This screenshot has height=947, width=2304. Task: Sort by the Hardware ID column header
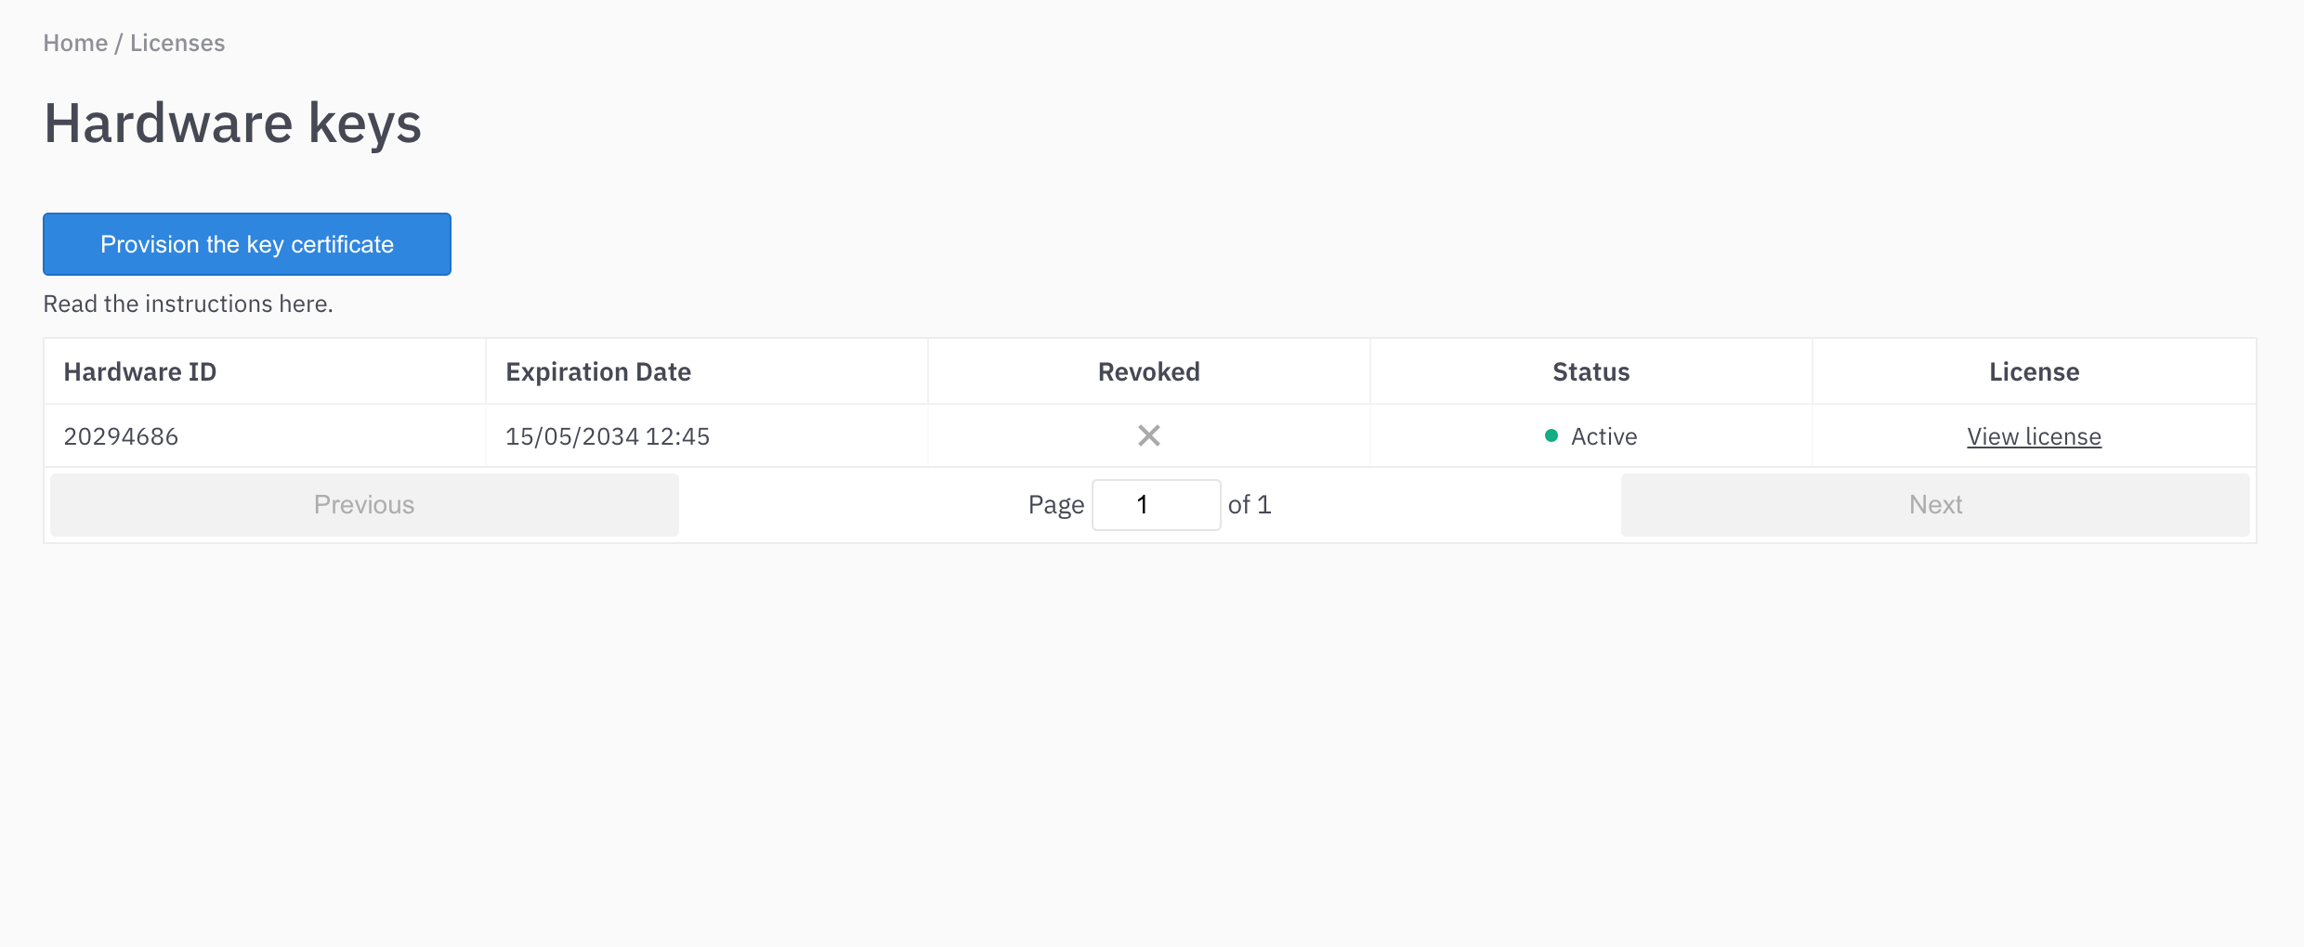[x=140, y=372]
